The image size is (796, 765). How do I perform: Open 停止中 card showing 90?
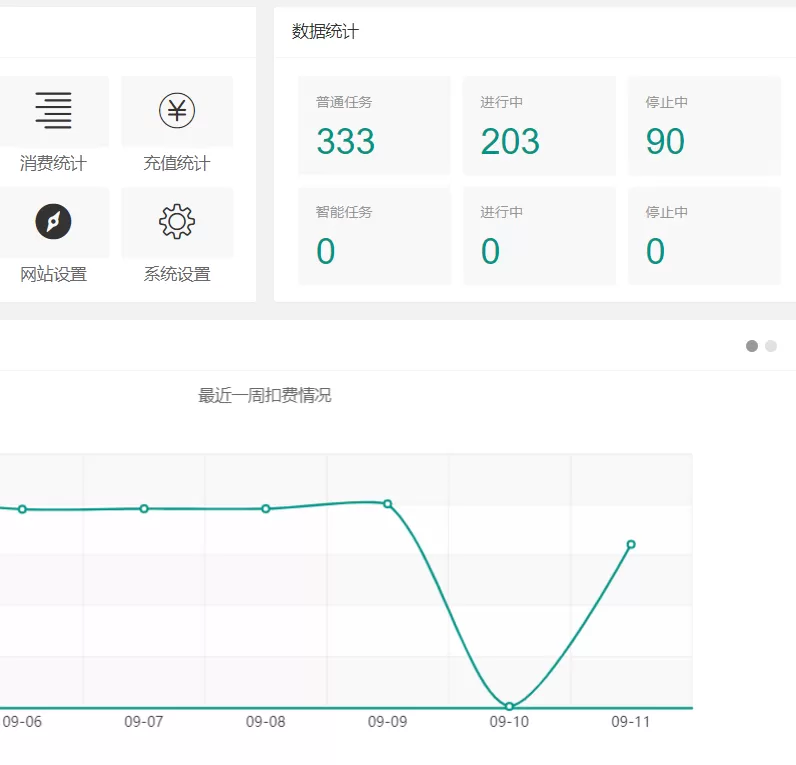point(704,126)
